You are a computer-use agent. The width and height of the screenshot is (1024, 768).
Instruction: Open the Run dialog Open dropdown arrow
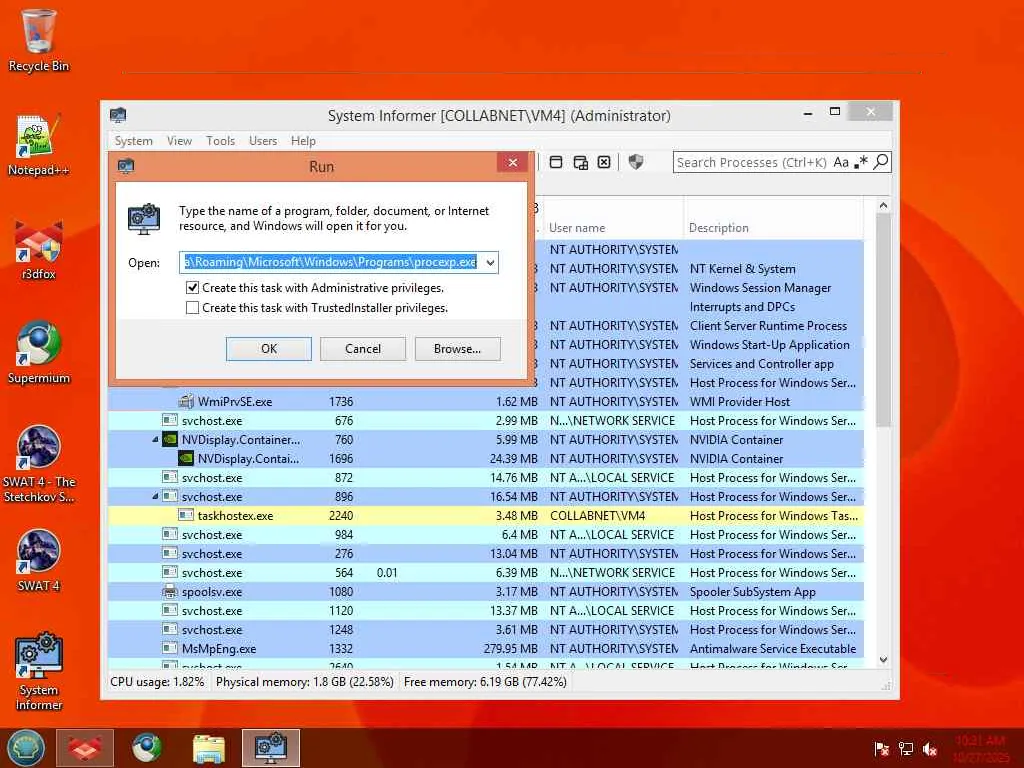(490, 263)
